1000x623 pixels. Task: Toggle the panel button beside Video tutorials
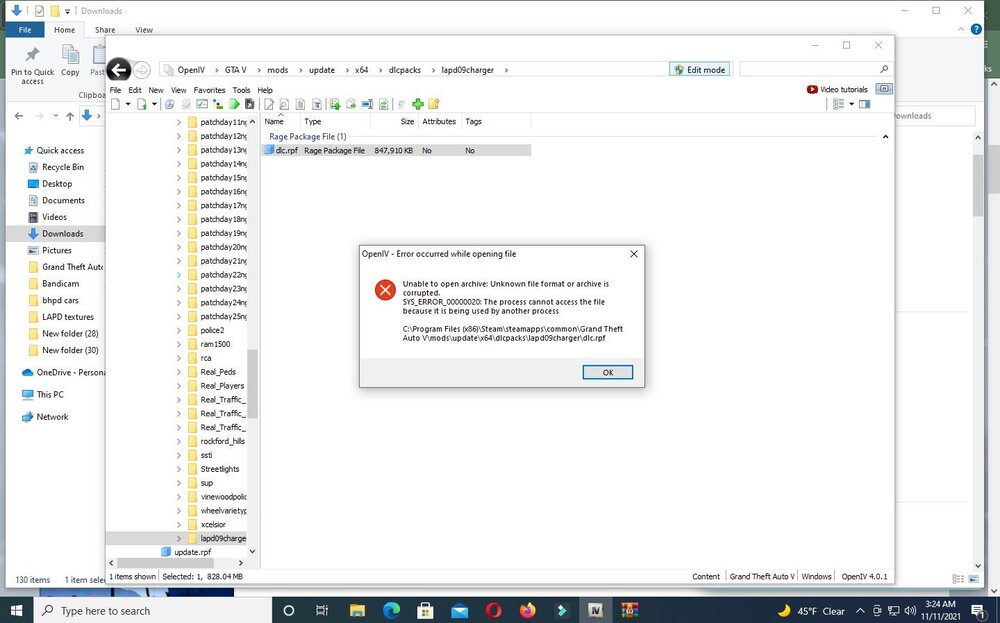tap(884, 89)
